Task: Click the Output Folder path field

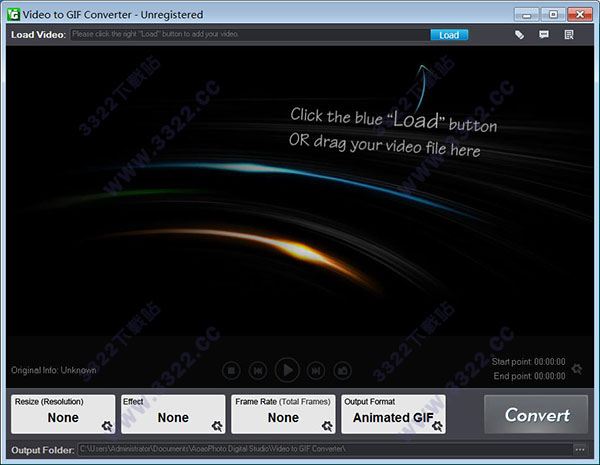Action: point(325,449)
